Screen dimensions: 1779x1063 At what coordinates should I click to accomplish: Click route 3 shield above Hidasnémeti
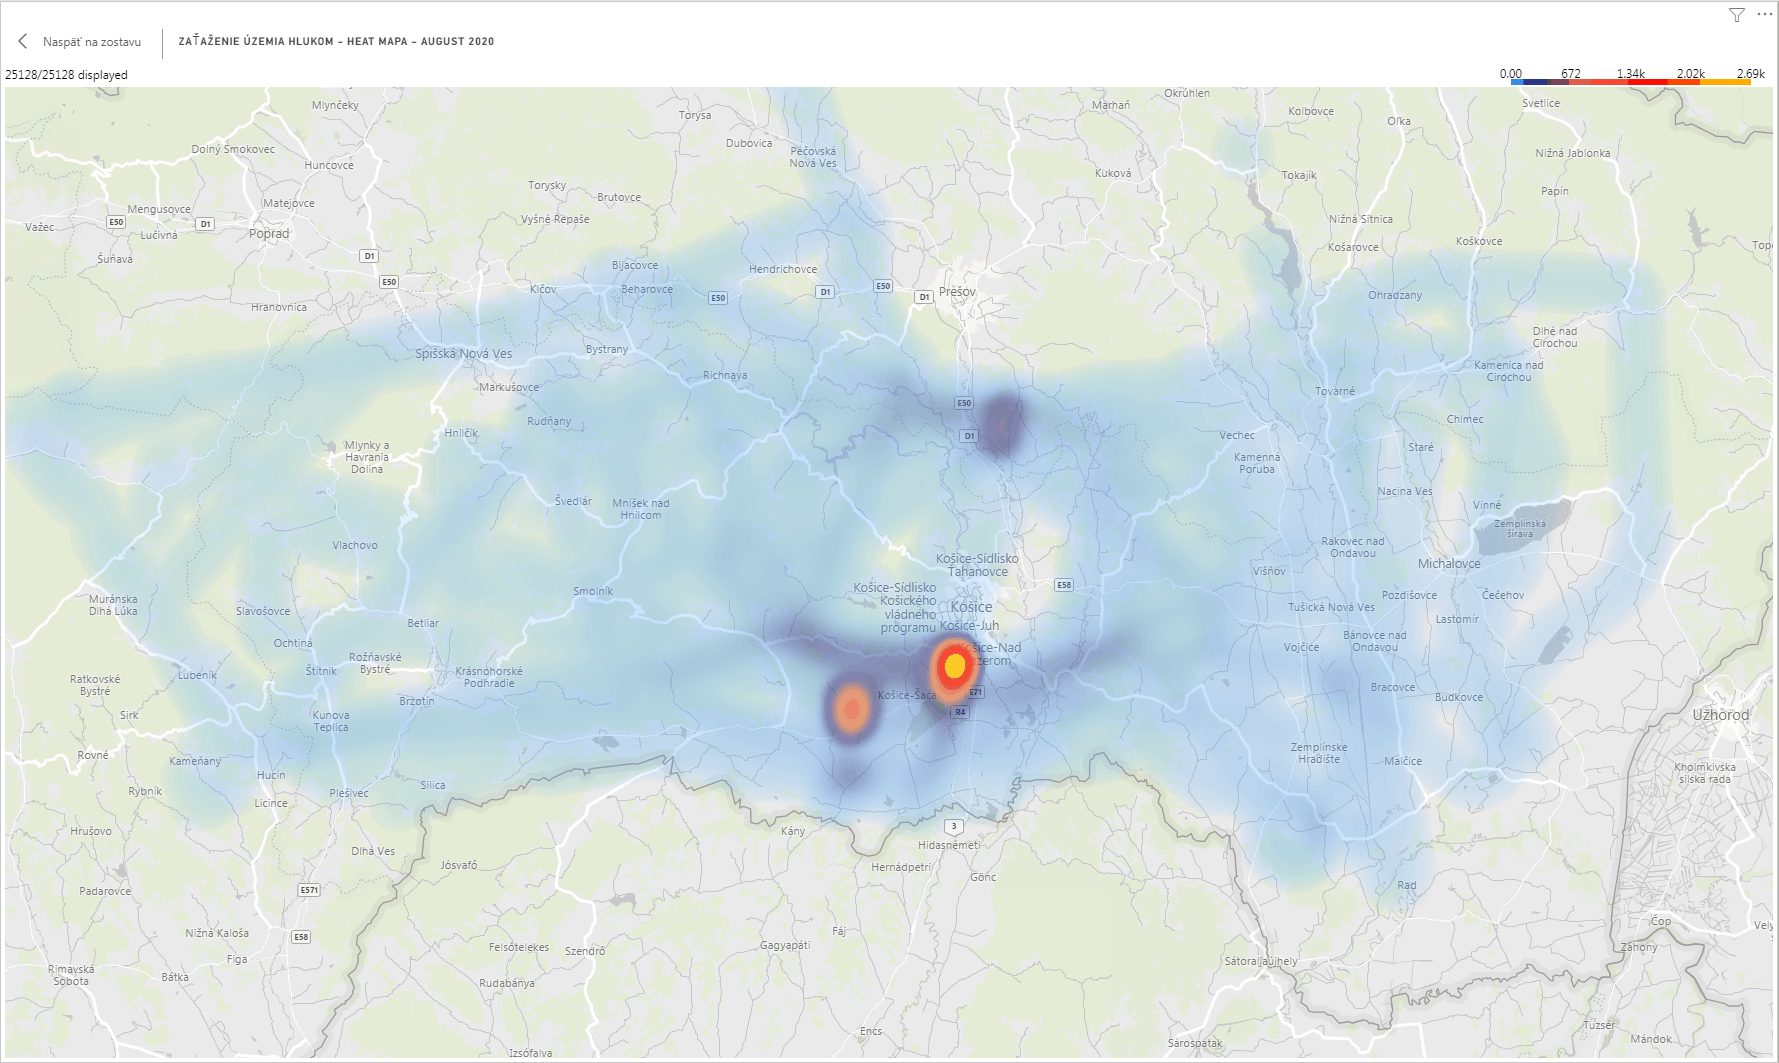[954, 826]
